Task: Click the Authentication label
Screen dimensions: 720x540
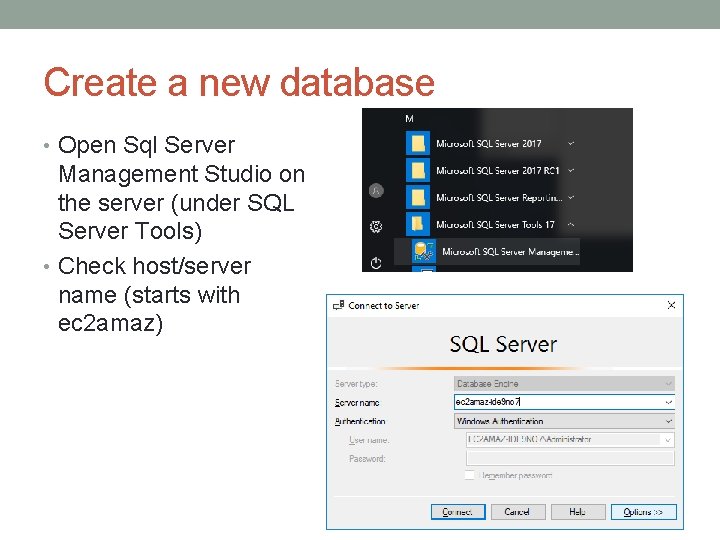Action: click(360, 421)
